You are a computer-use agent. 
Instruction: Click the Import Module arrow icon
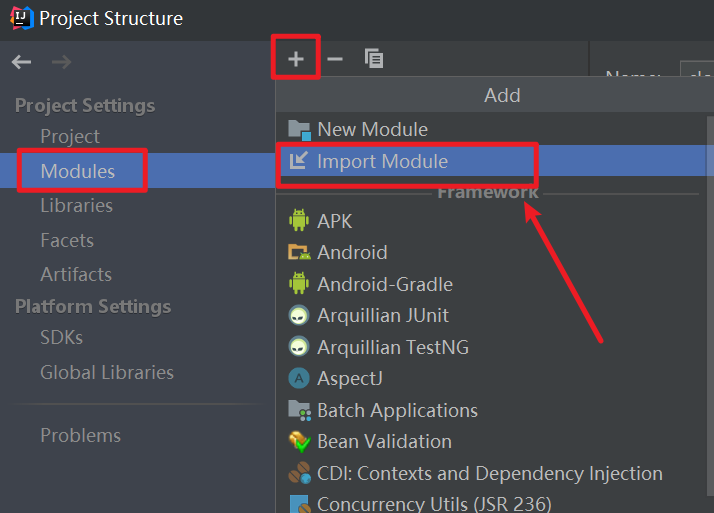299,161
